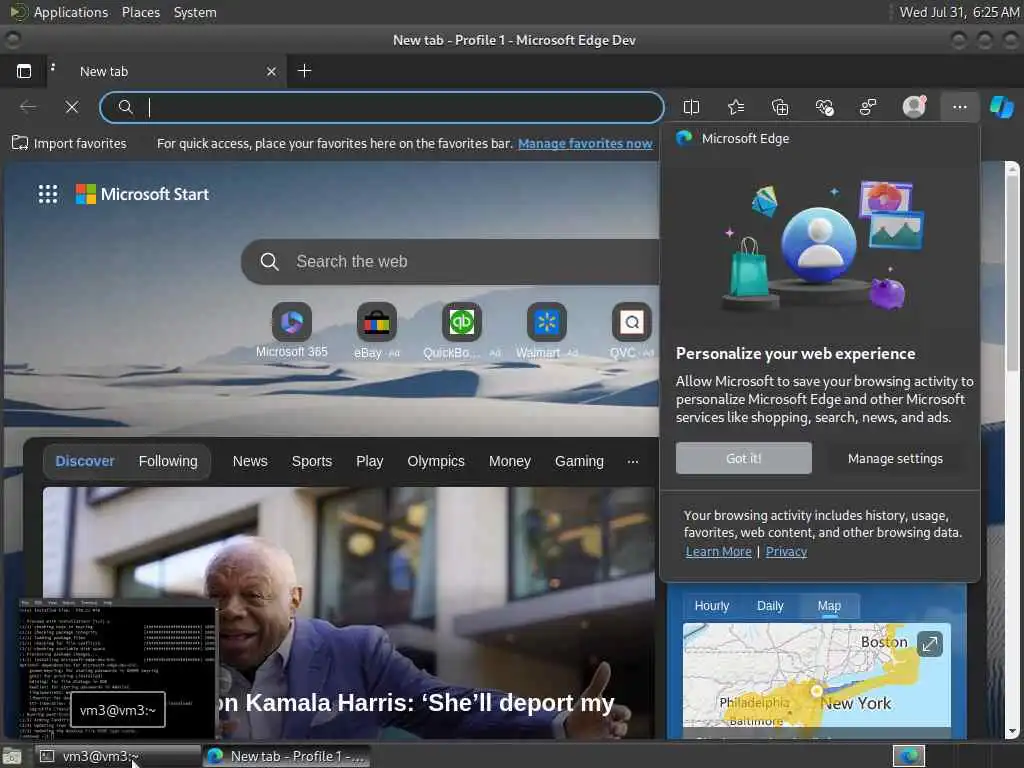Open the Walmart shortcut tile

[x=547, y=330]
